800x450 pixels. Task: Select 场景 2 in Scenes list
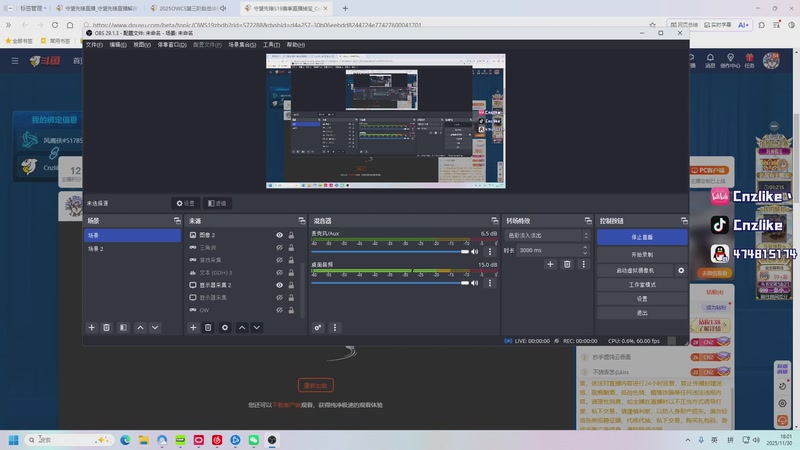132,248
